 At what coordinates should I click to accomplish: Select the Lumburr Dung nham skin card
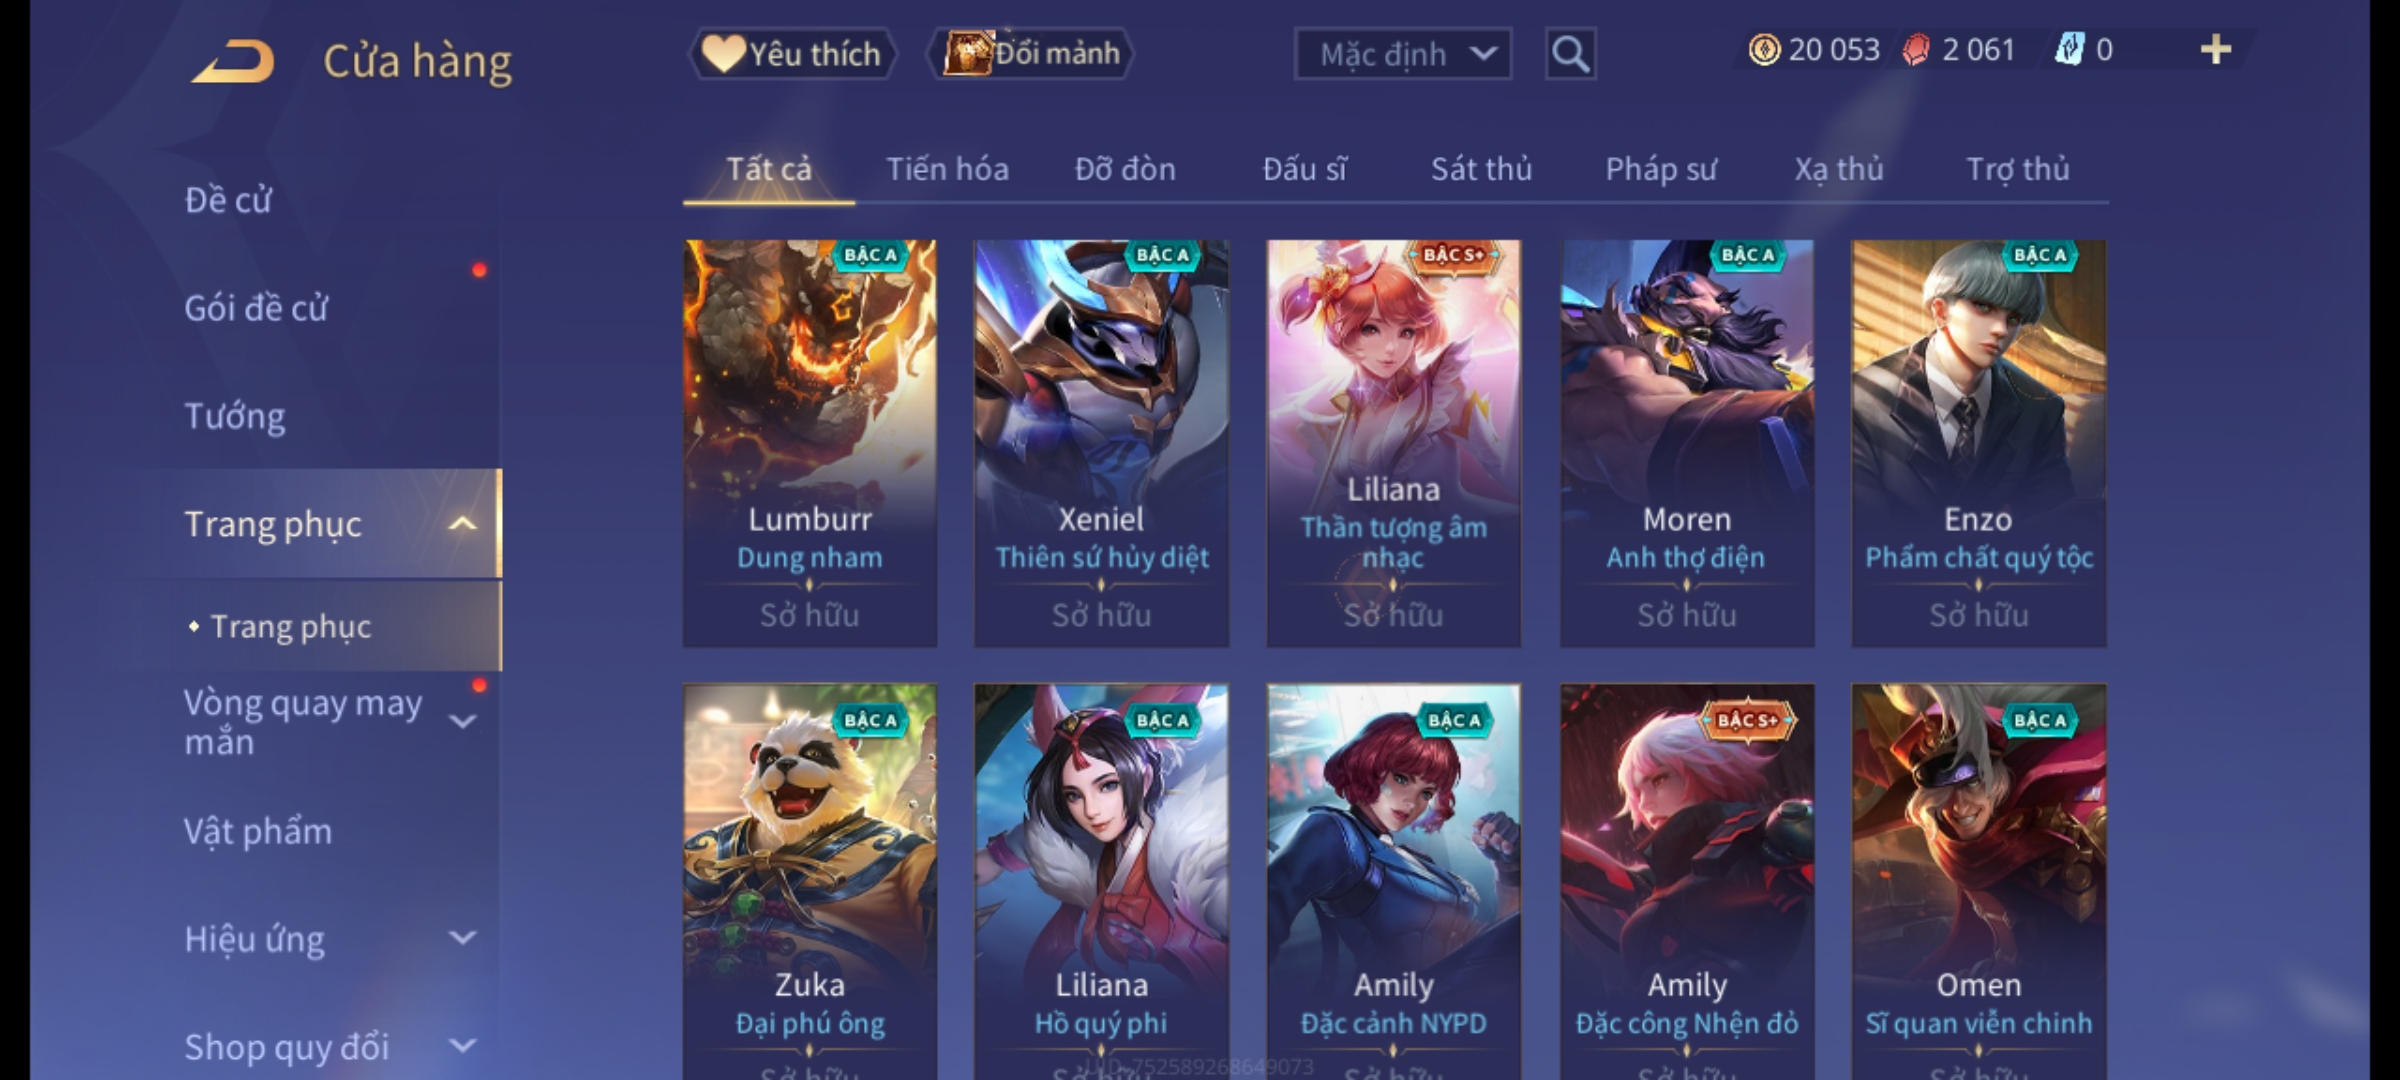pyautogui.click(x=810, y=443)
